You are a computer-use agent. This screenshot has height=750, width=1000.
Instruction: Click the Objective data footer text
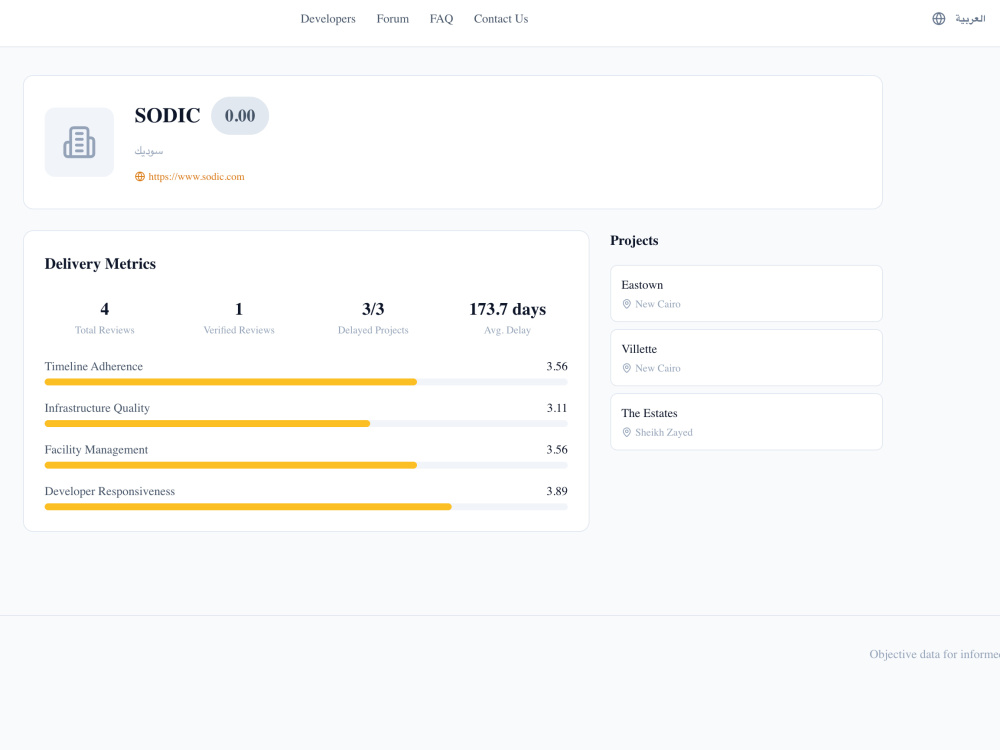pyautogui.click(x=934, y=654)
